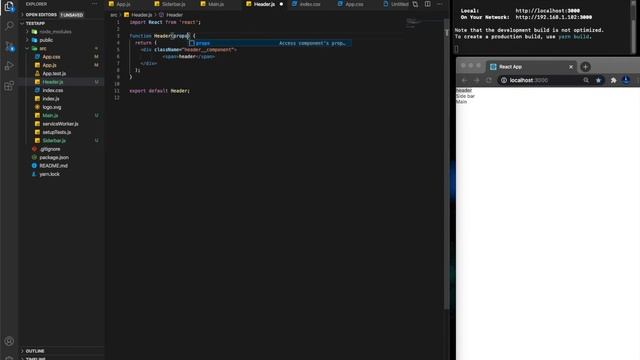Open editor more actions ellipsis menu

(440, 4)
